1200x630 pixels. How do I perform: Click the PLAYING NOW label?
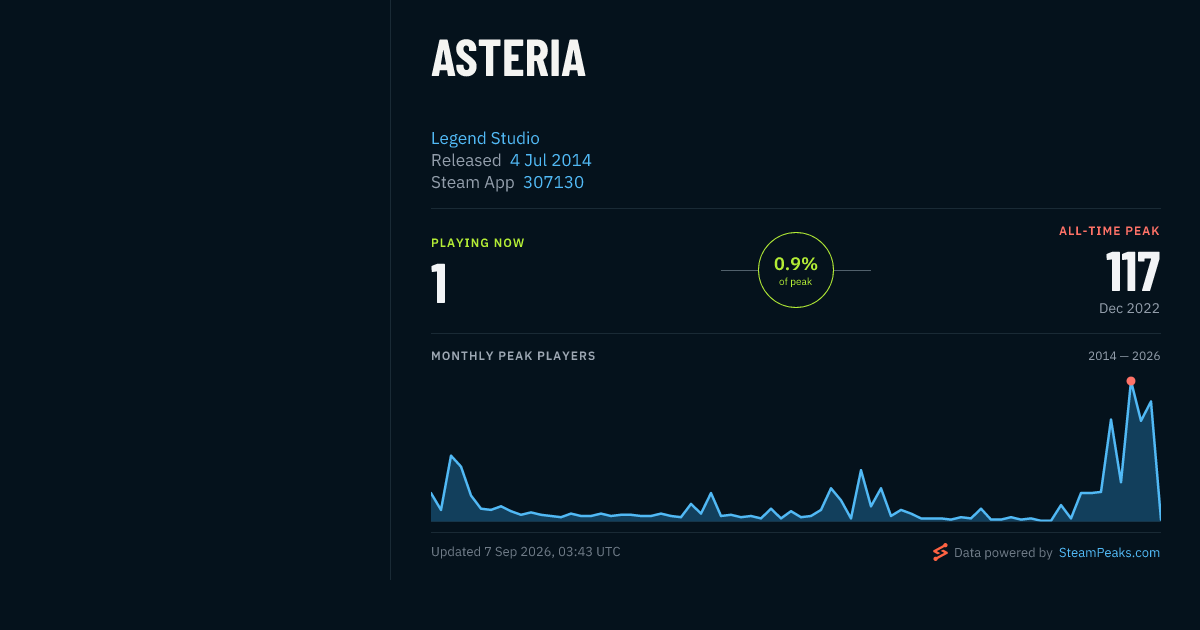(478, 243)
